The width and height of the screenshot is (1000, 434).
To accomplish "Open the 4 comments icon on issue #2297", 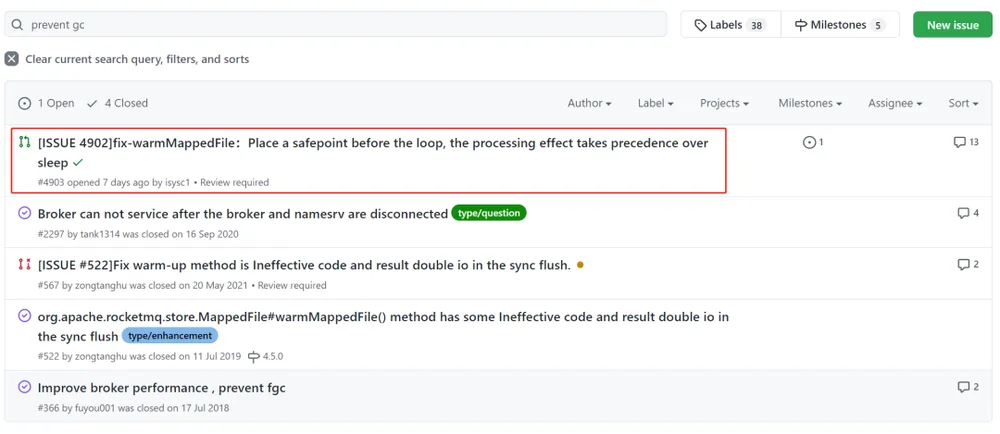I will (968, 213).
